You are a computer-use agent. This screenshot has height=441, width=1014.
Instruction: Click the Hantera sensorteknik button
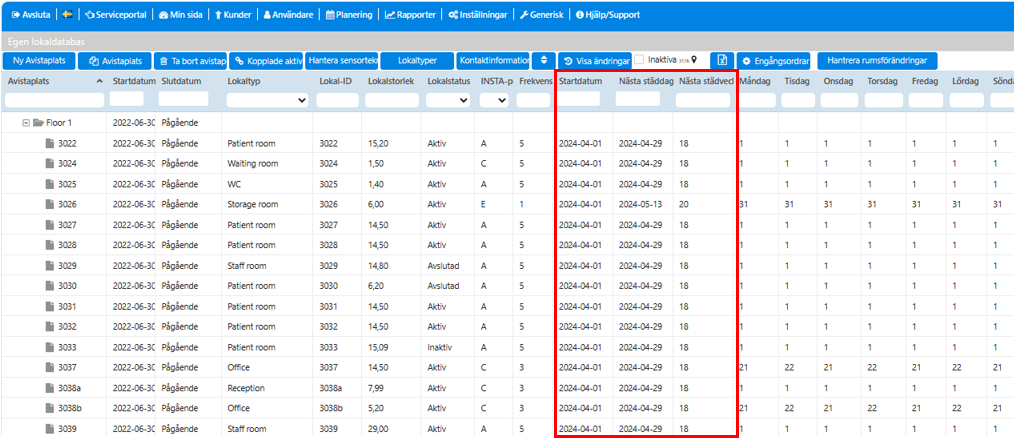[x=341, y=61]
